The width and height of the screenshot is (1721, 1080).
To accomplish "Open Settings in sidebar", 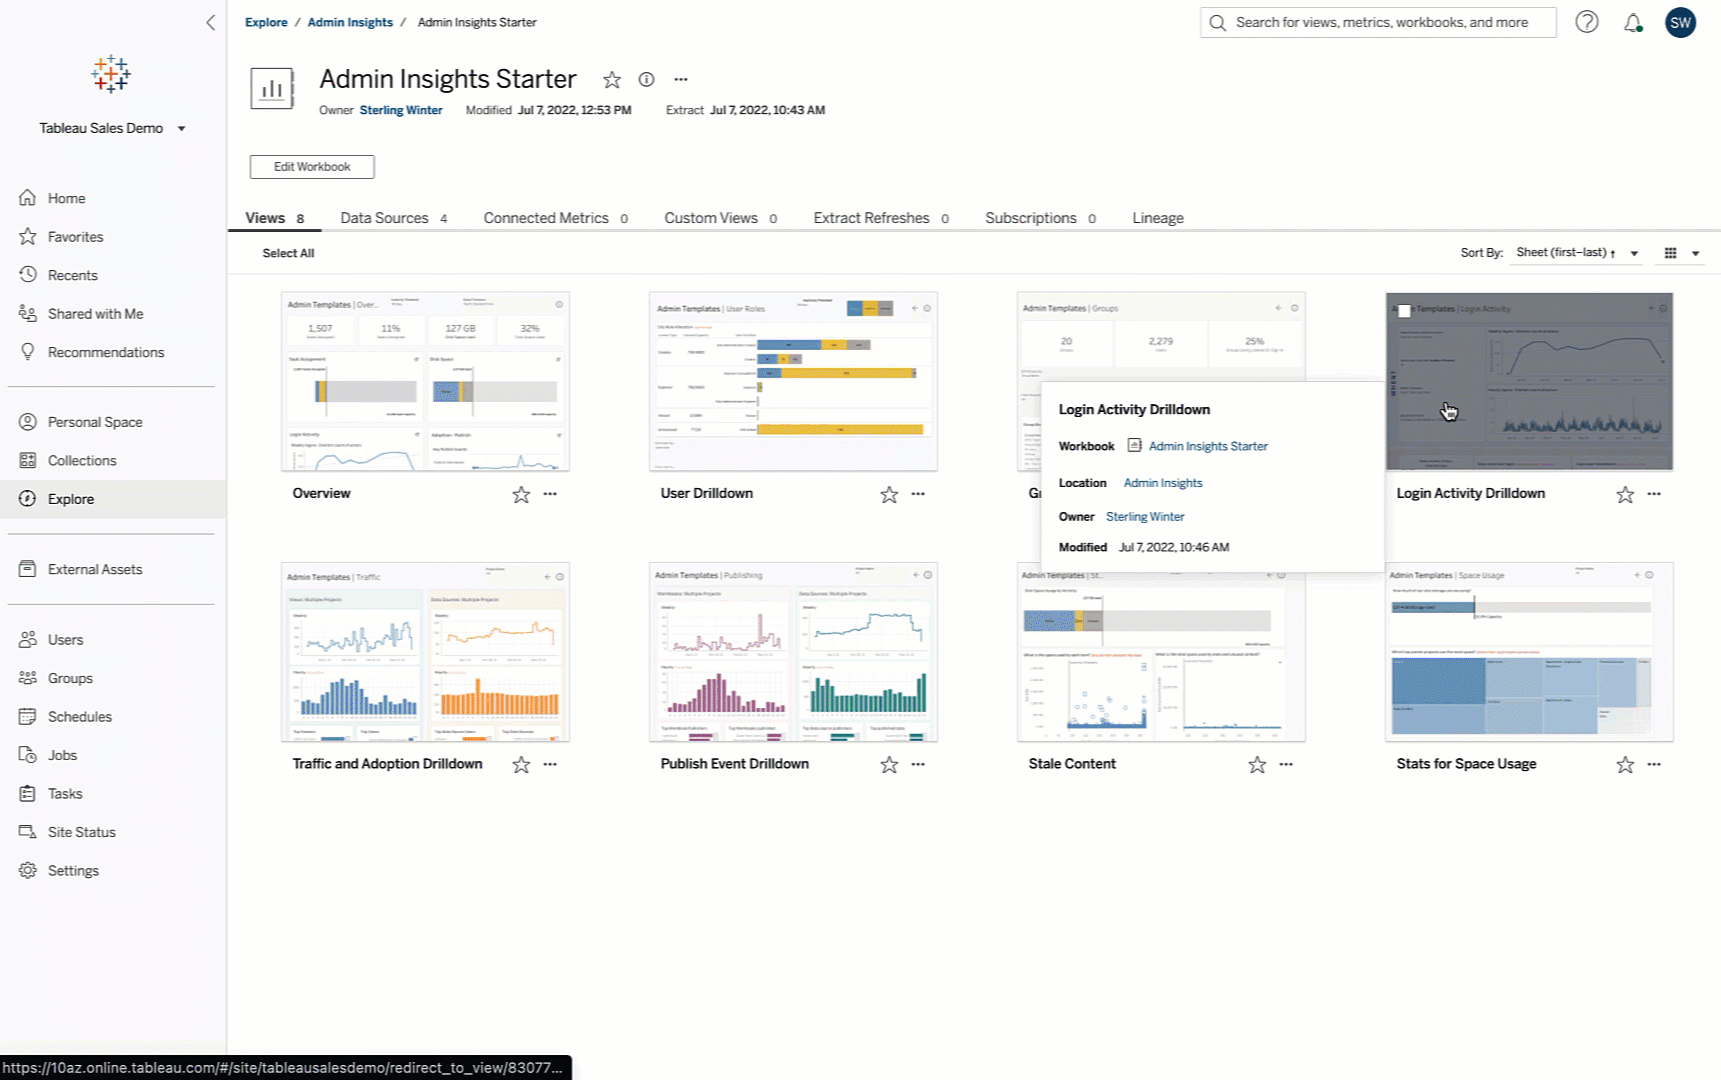I will click(x=113, y=871).
